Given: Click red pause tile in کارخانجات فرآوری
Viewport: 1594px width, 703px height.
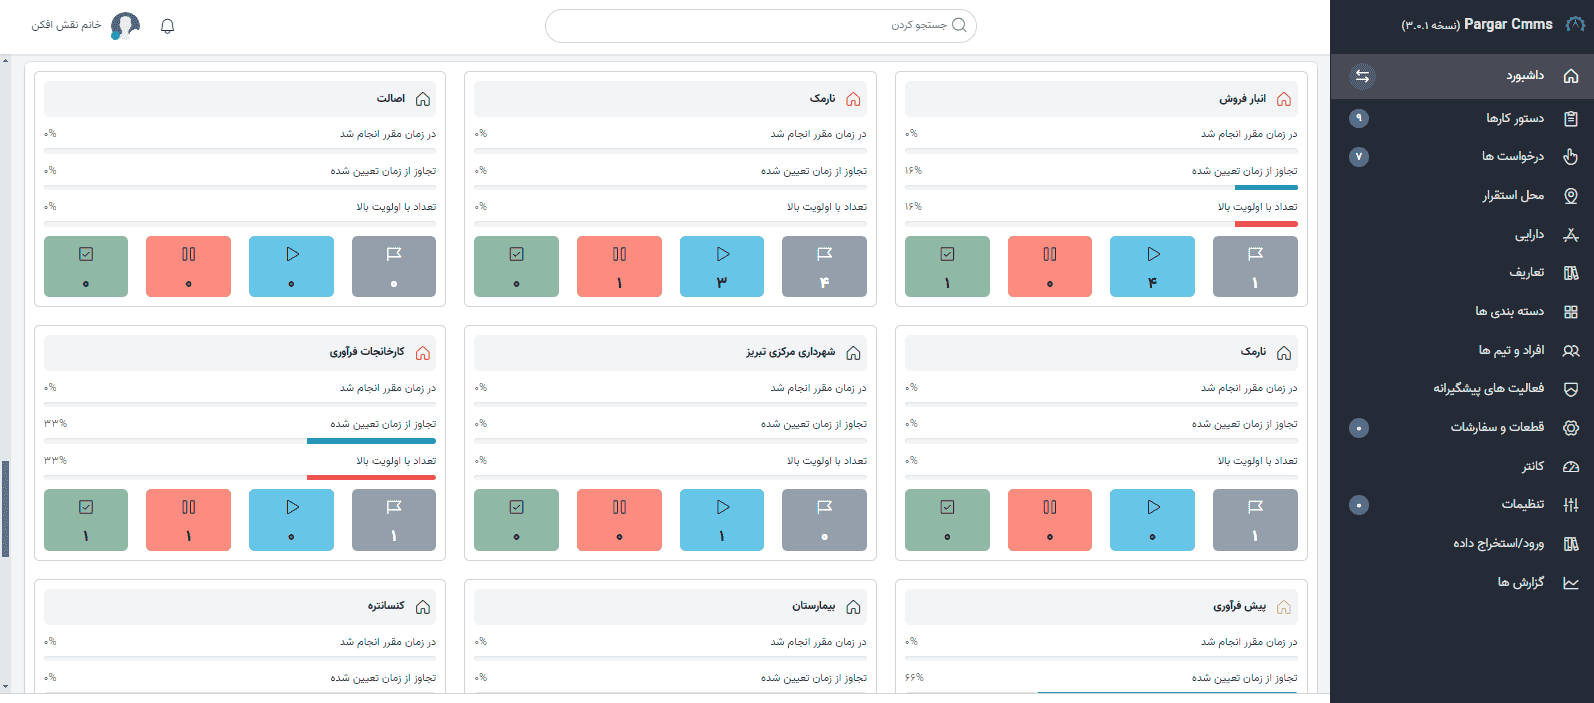Looking at the screenshot, I should pos(188,520).
